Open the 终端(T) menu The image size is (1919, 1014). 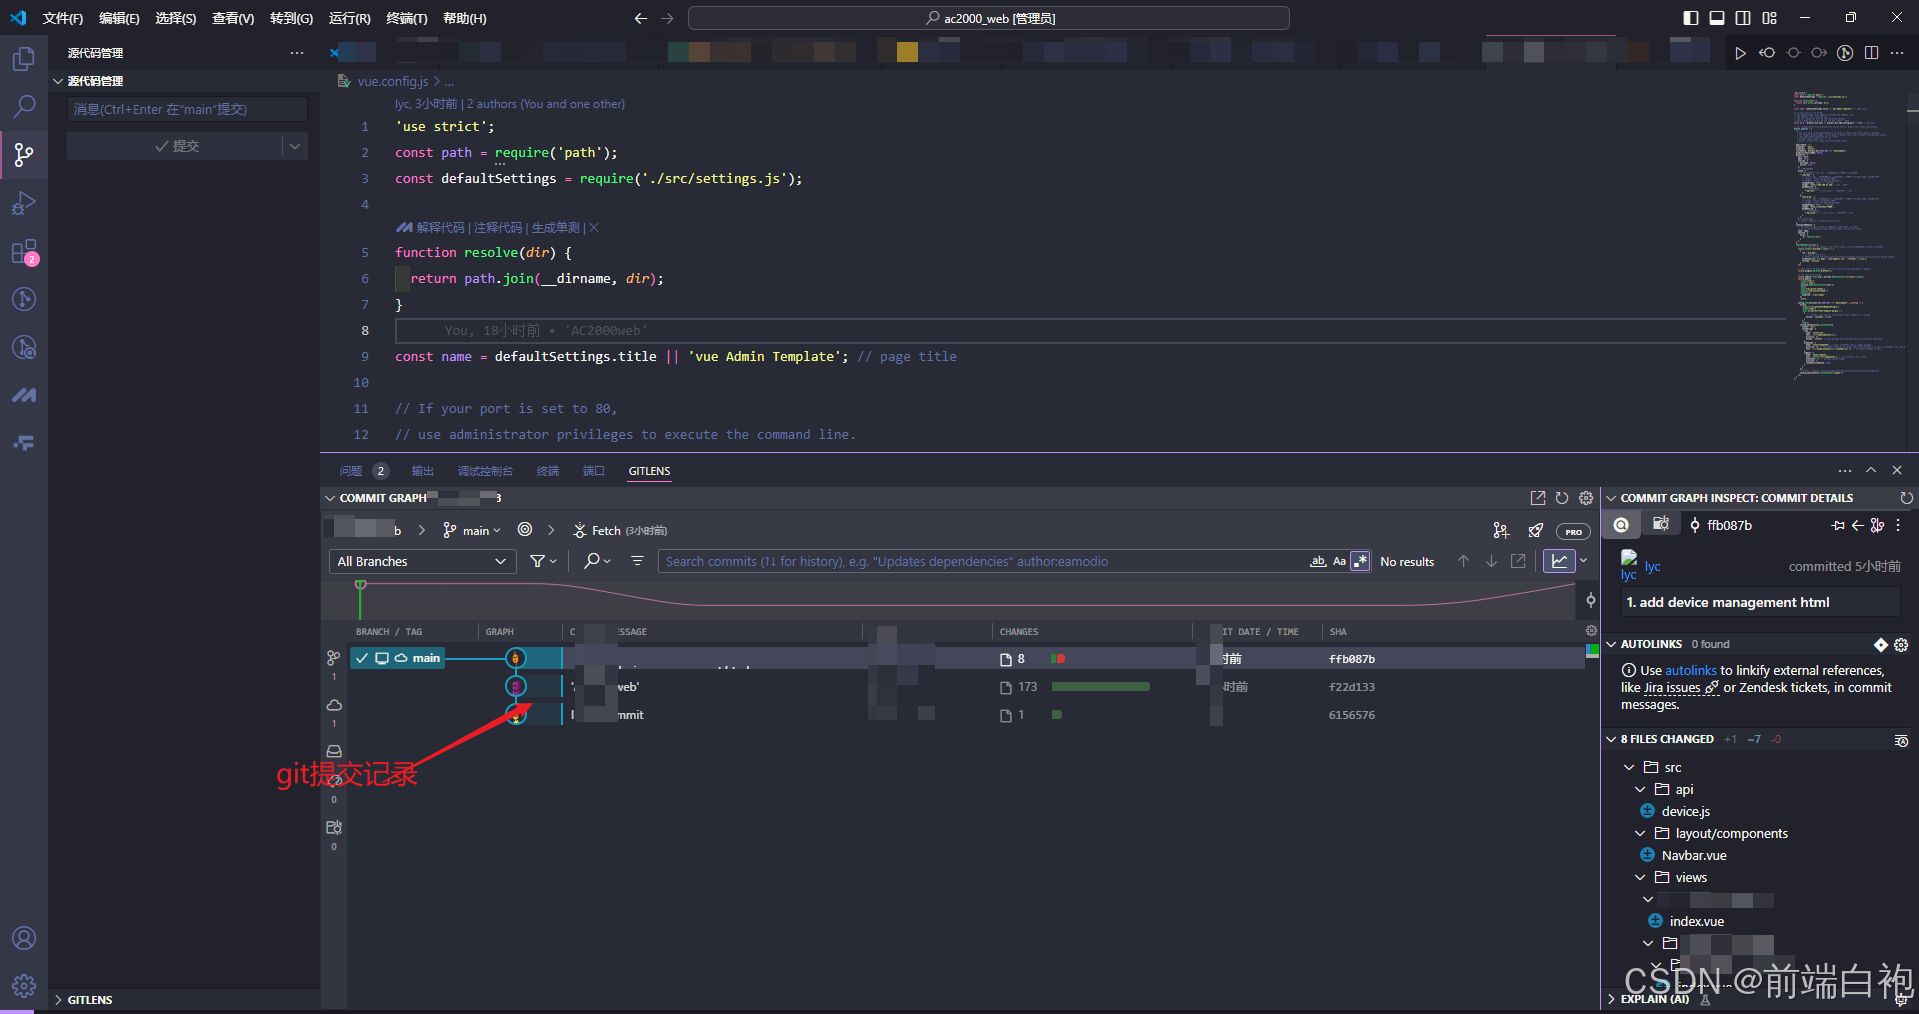407,18
